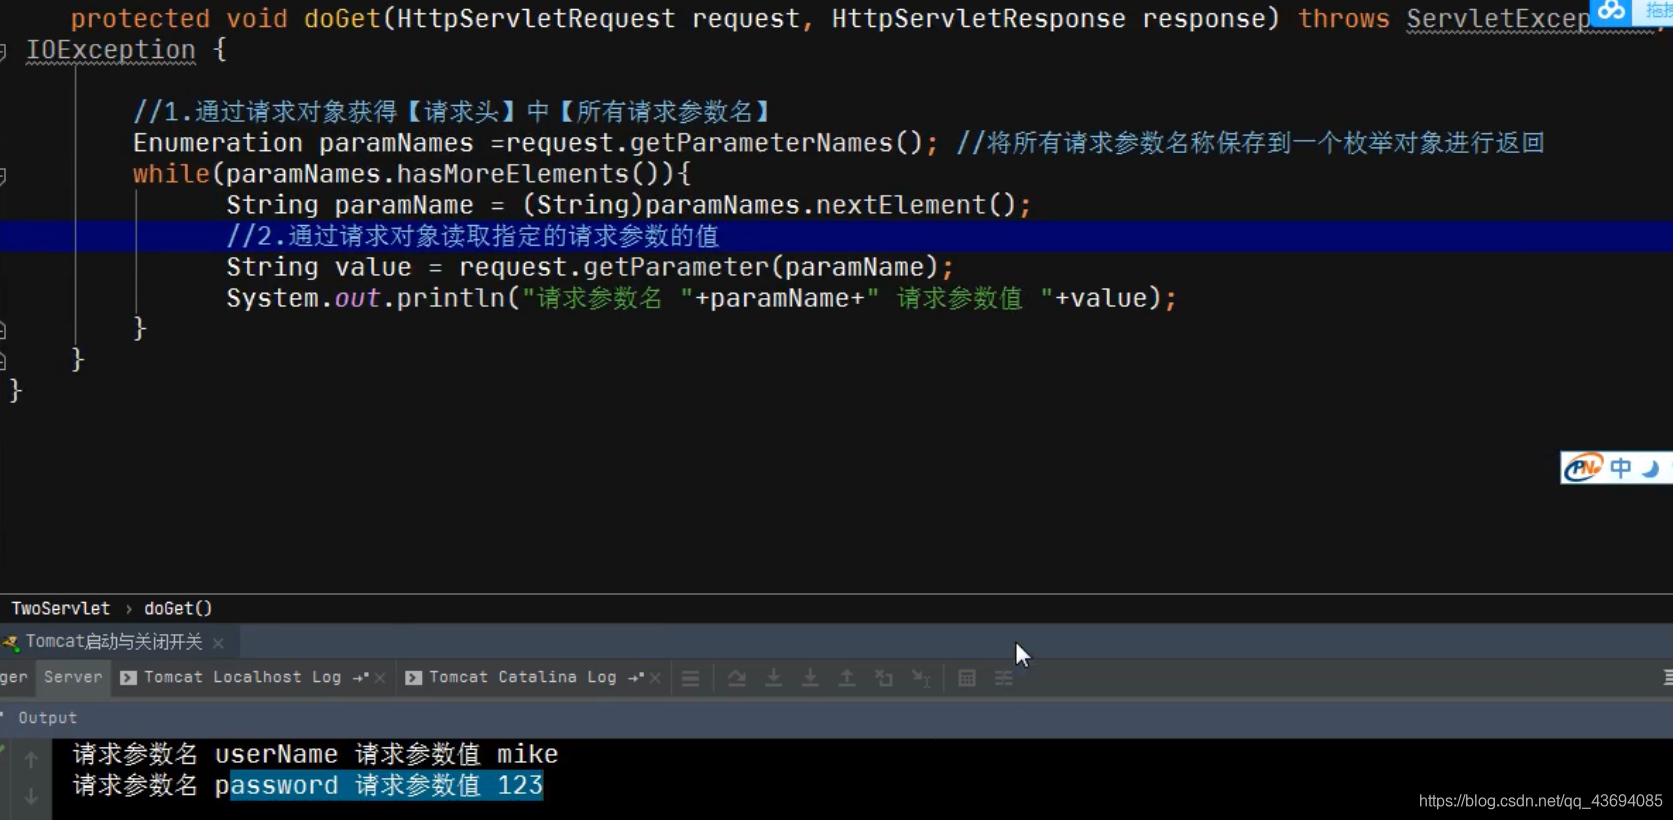This screenshot has width=1673, height=820.
Task: Click console output line with userName mike
Action: [315, 754]
